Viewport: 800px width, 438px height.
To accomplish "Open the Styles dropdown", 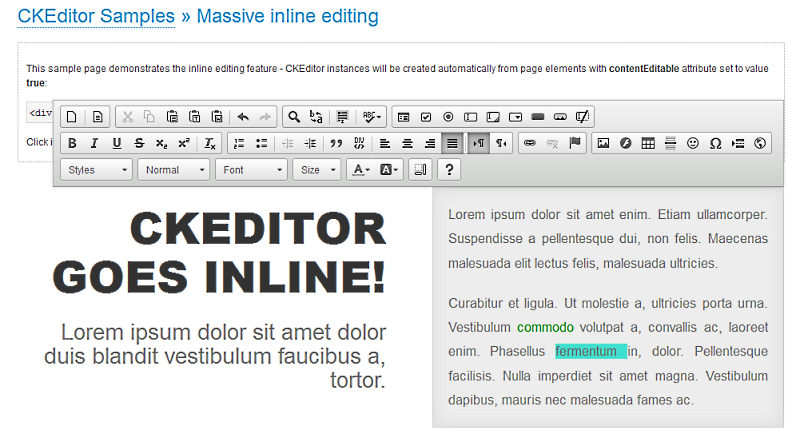I will tap(97, 170).
